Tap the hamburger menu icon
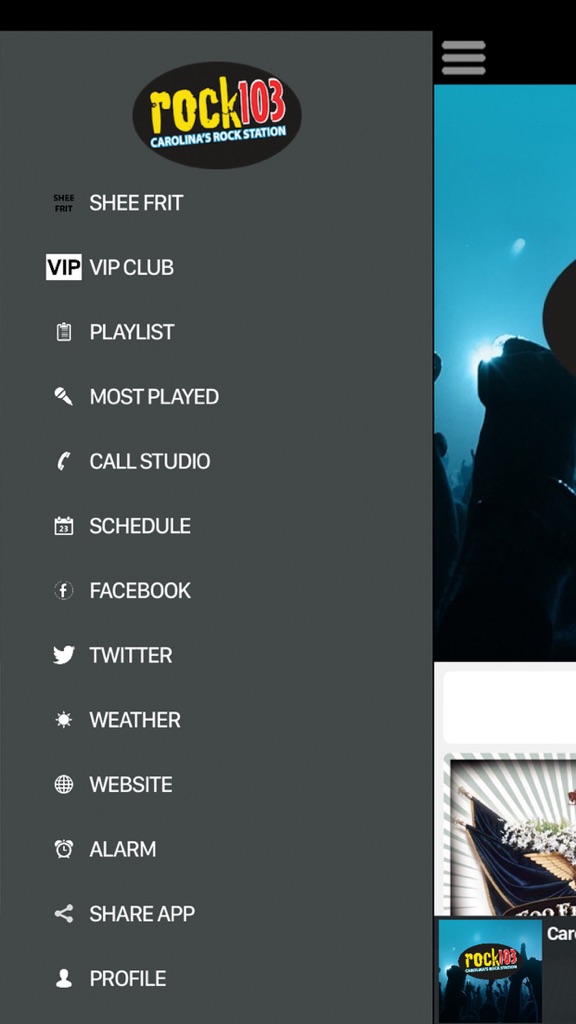Viewport: 576px width, 1024px height. point(463,57)
